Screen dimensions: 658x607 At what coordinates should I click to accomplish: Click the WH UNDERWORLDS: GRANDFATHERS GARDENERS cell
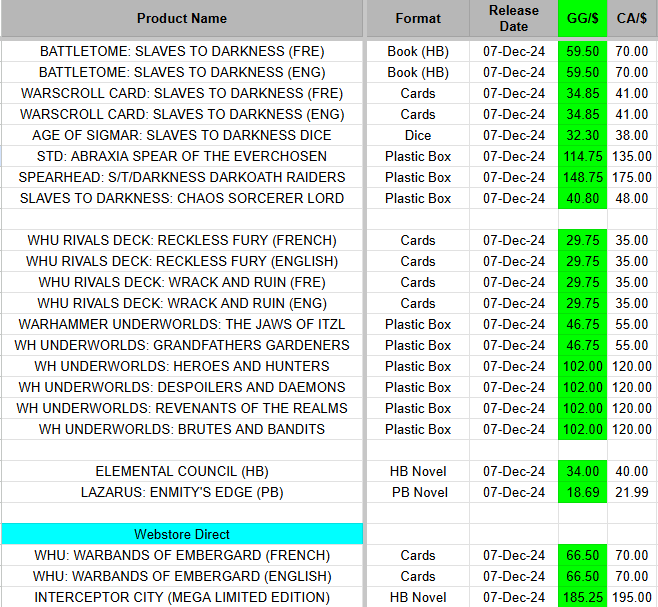(x=182, y=345)
